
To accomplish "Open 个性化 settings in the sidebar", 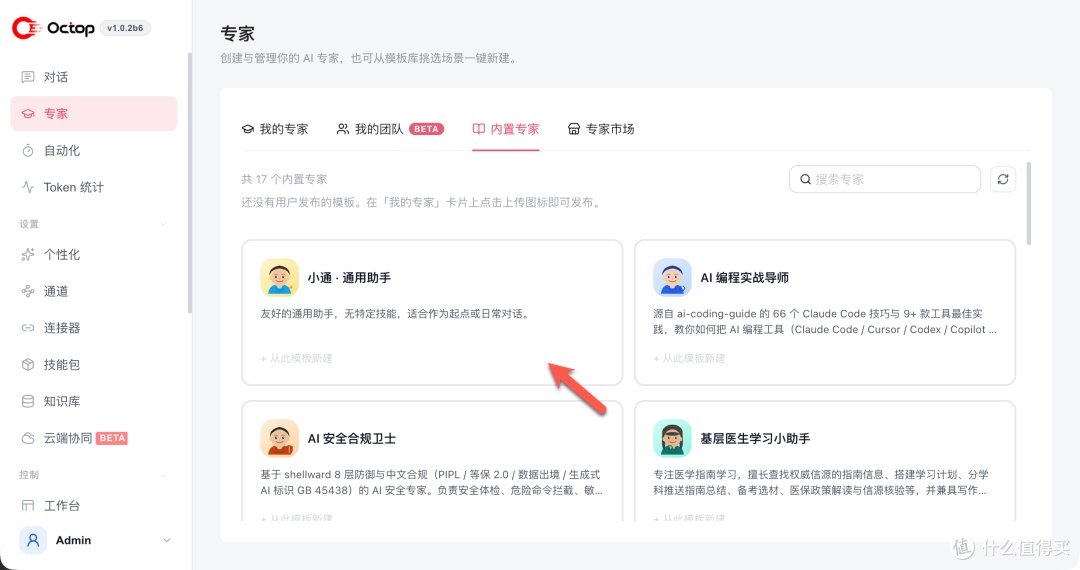I will [94, 255].
